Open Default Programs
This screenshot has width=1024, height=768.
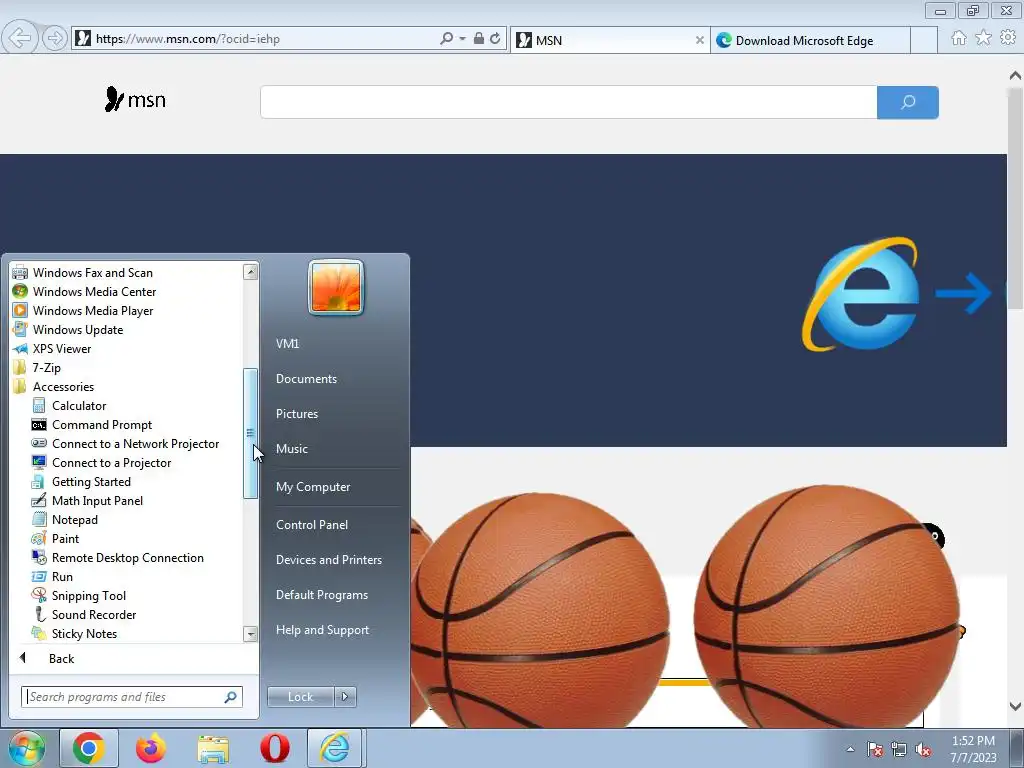pyautogui.click(x=321, y=595)
